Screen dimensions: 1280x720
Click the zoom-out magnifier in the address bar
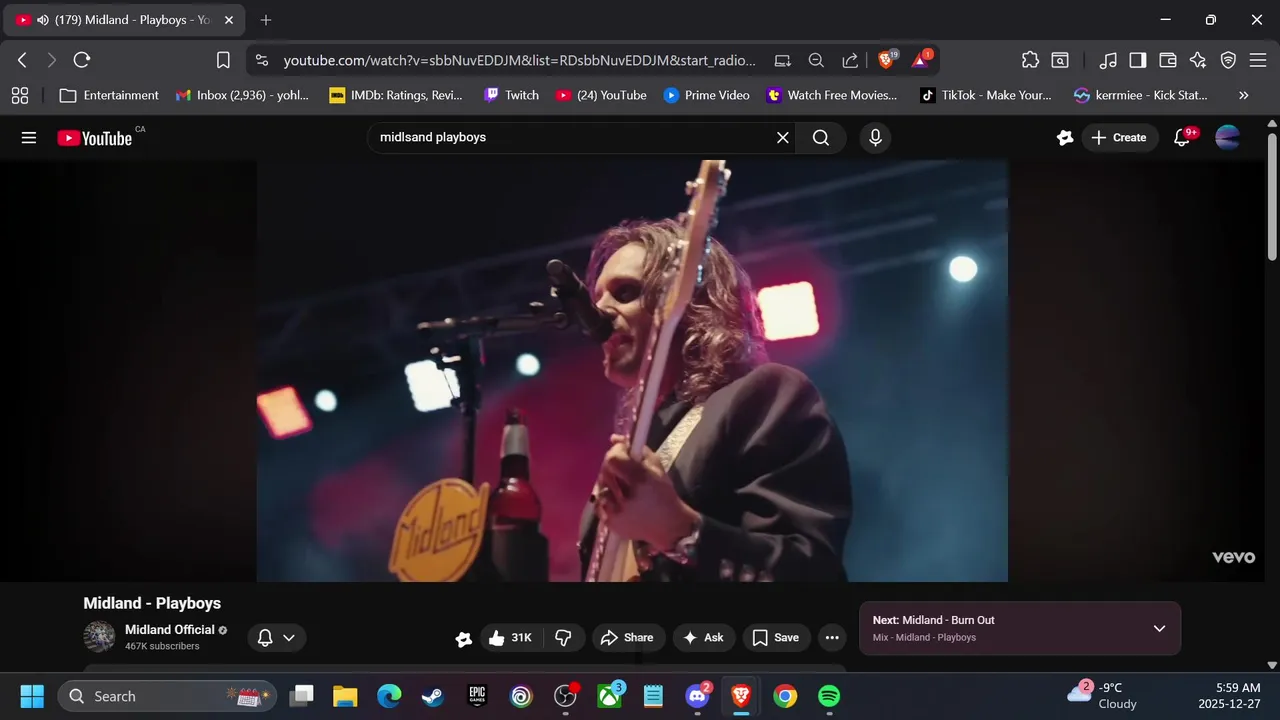(816, 60)
